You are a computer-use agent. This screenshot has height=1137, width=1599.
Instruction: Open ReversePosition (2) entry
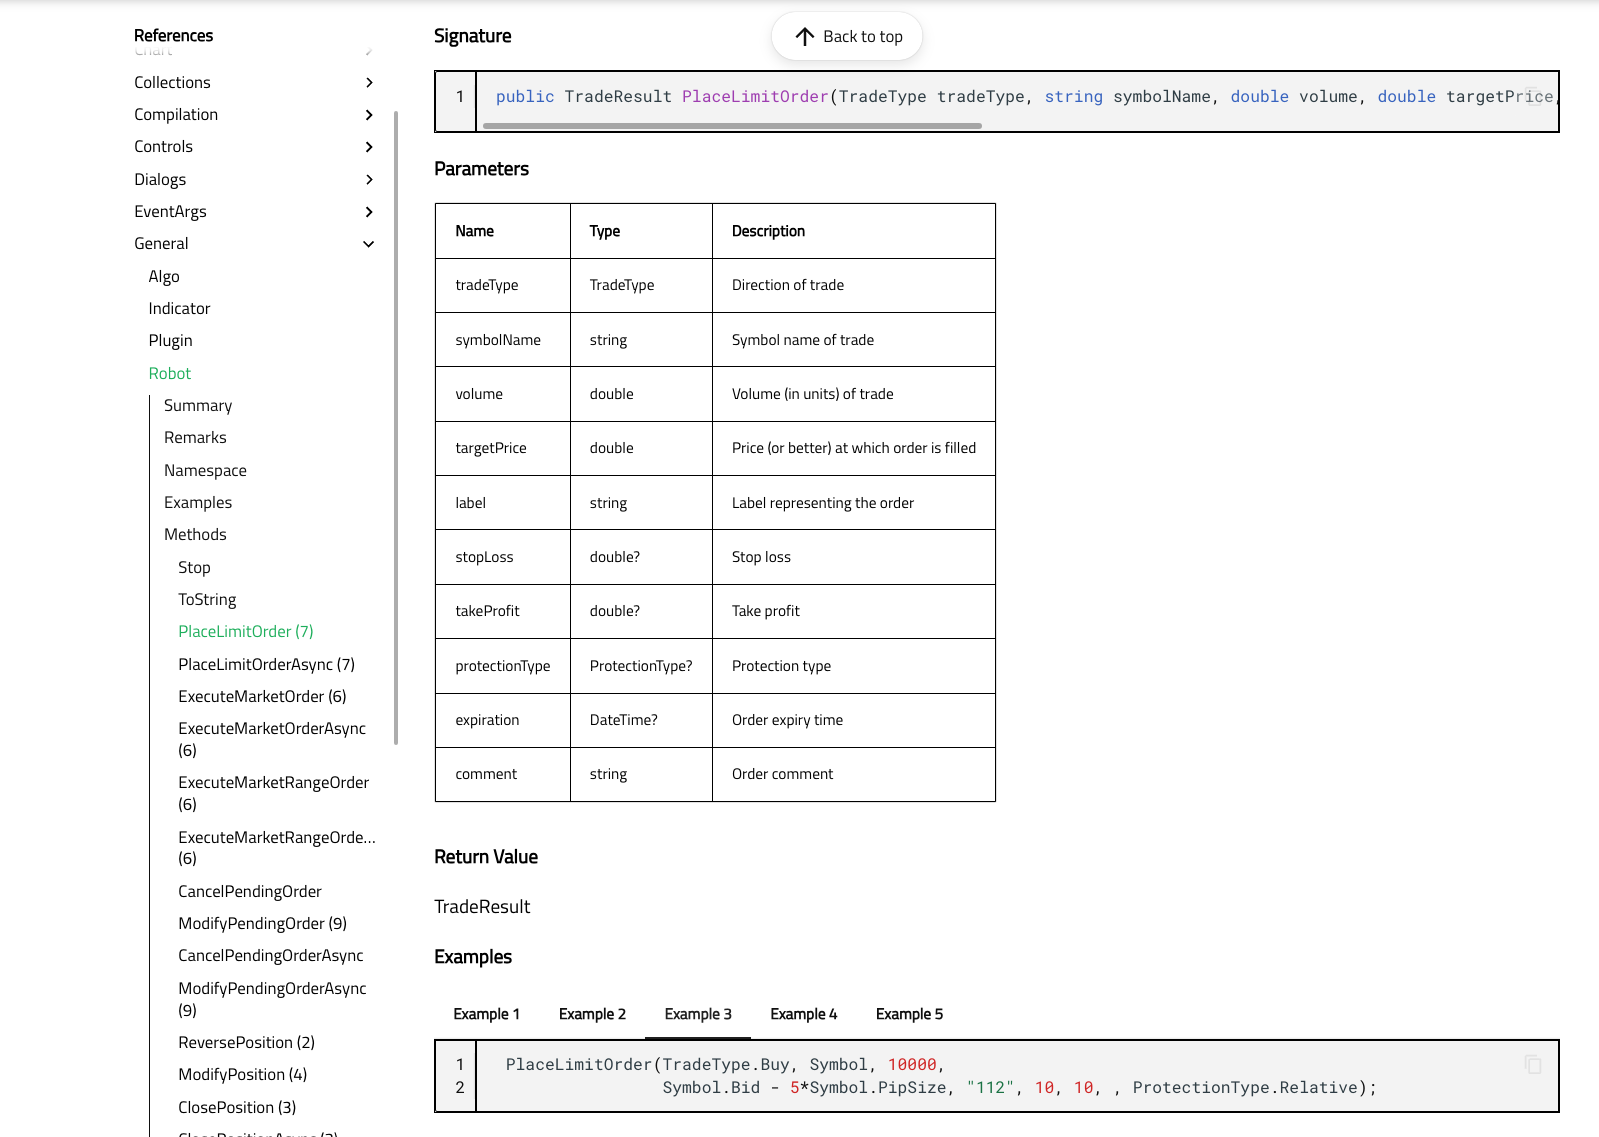click(x=246, y=1043)
